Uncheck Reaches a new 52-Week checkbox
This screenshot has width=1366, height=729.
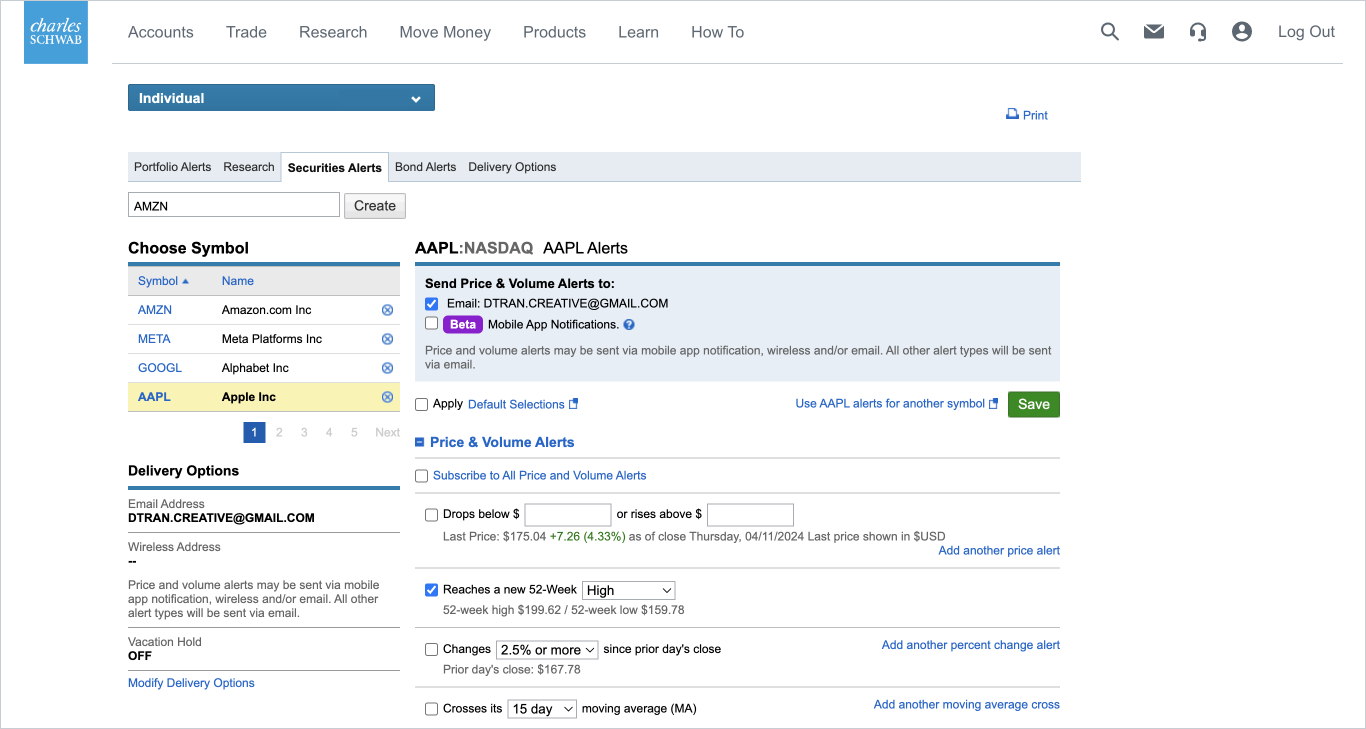pos(432,590)
